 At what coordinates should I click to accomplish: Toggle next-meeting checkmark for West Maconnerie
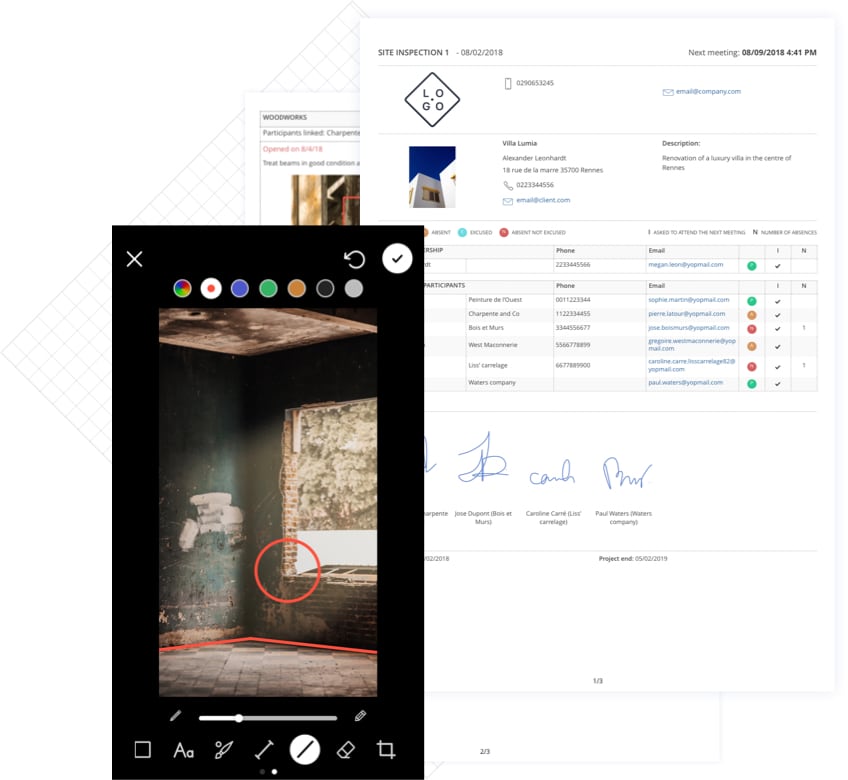pos(778,347)
